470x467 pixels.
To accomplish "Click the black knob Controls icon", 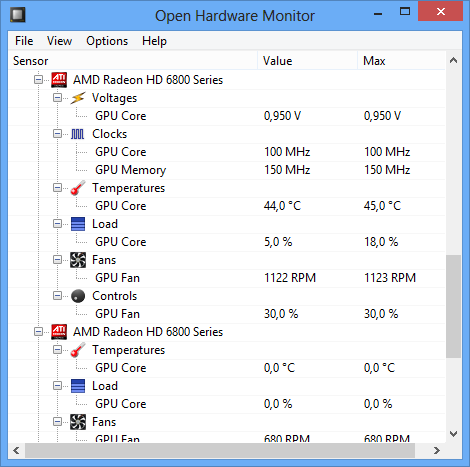I will point(78,296).
